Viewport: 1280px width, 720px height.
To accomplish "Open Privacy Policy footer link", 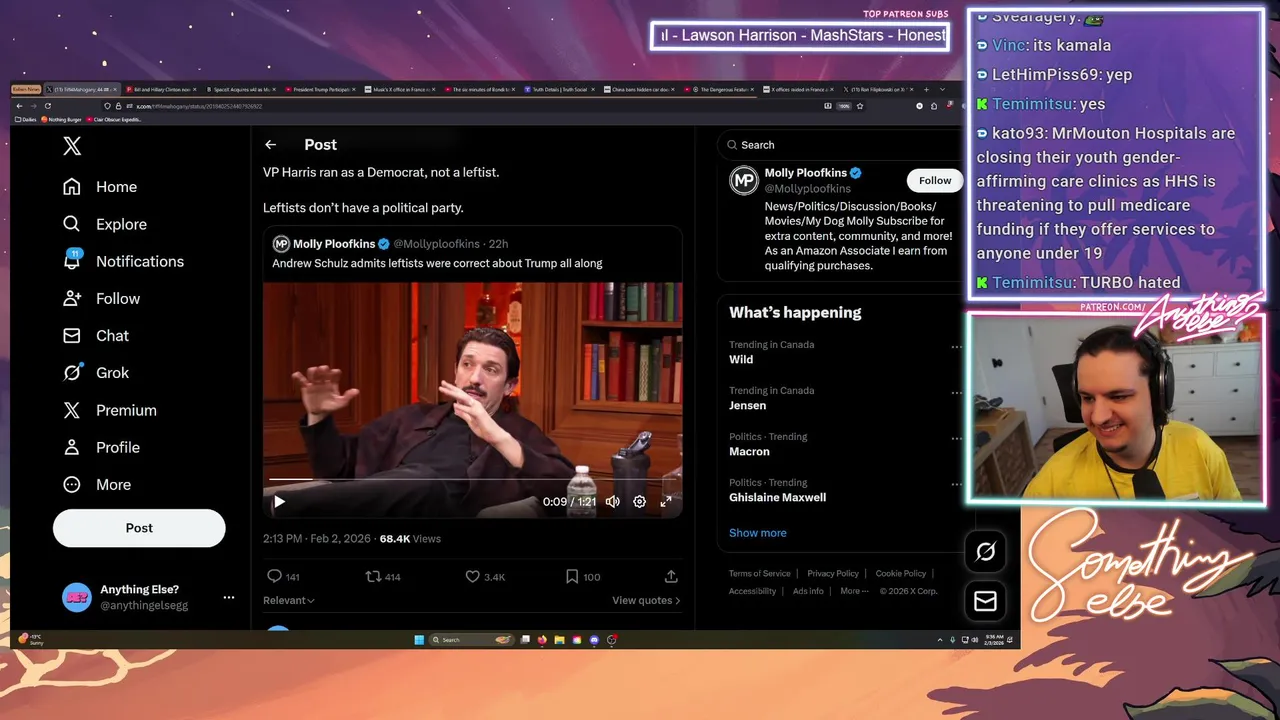I will [833, 574].
